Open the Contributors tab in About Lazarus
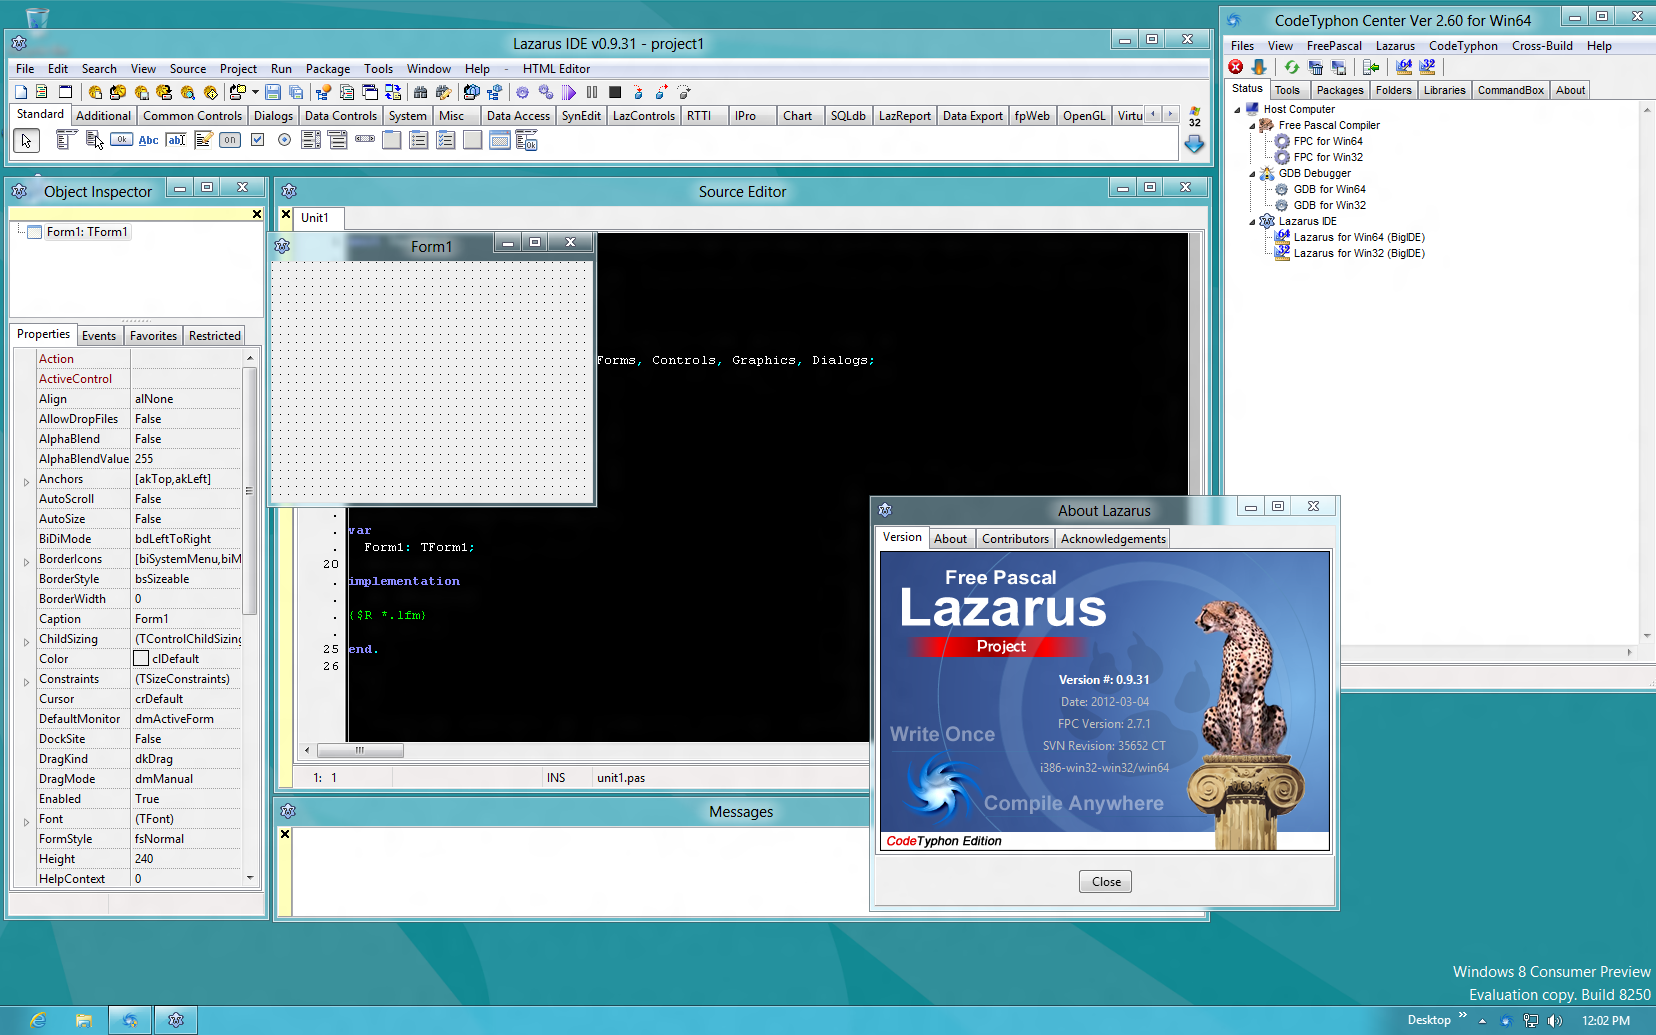1656x1035 pixels. tap(1015, 539)
